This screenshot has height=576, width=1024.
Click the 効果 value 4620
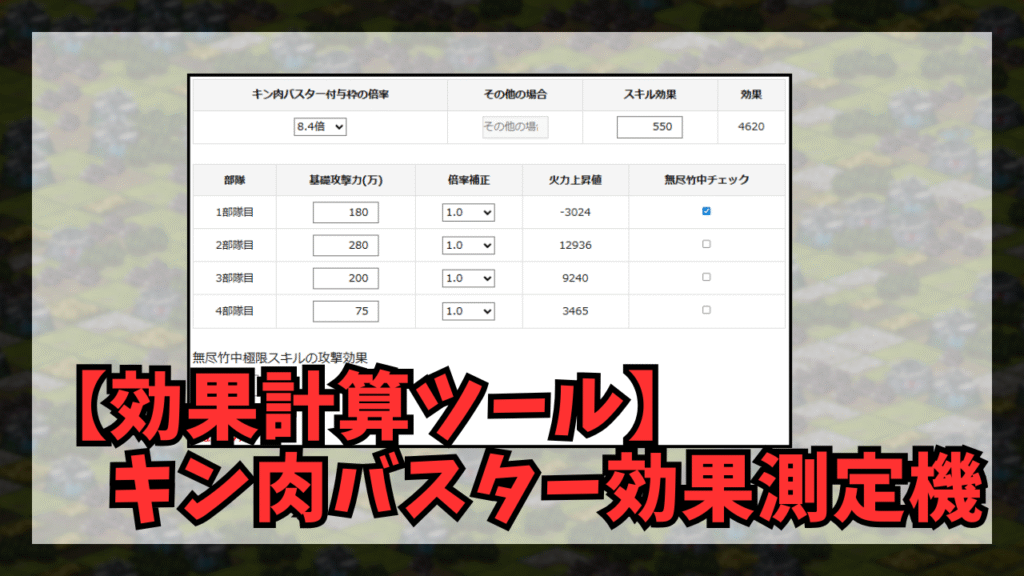[751, 127]
